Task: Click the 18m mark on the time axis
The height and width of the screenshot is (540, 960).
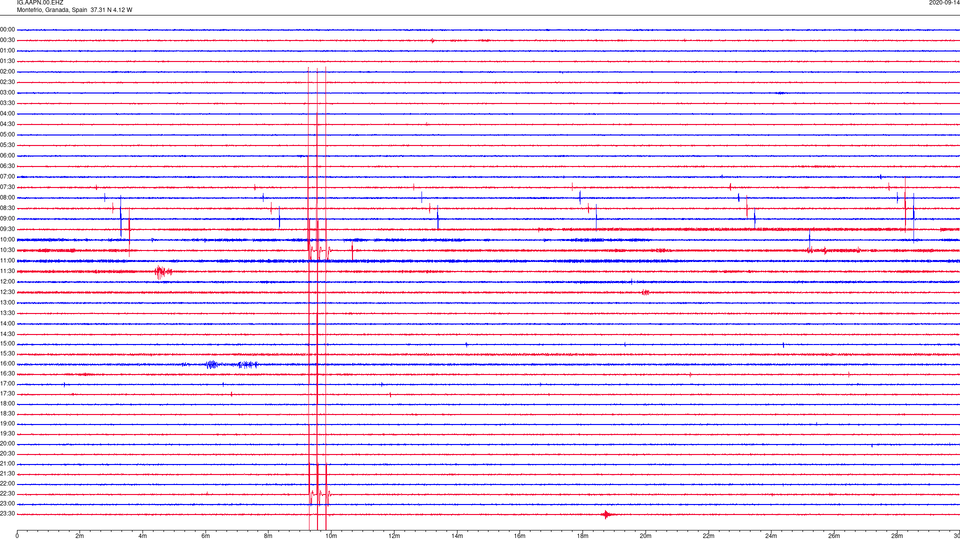Action: coord(582,536)
